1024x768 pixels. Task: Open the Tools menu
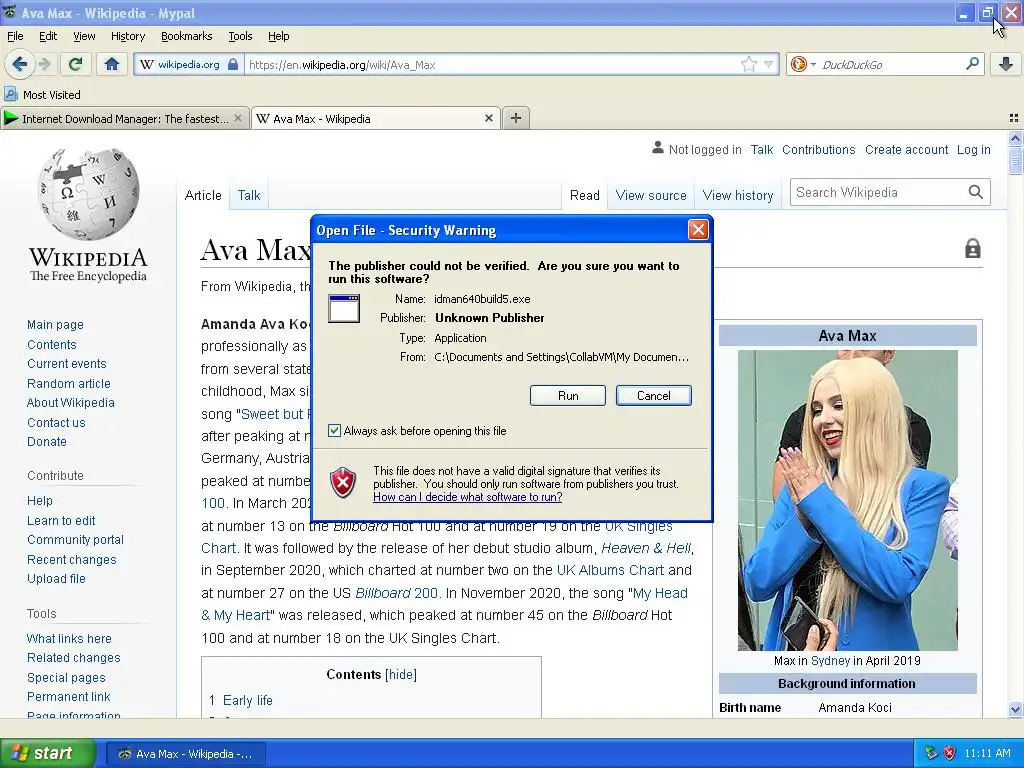(x=240, y=36)
